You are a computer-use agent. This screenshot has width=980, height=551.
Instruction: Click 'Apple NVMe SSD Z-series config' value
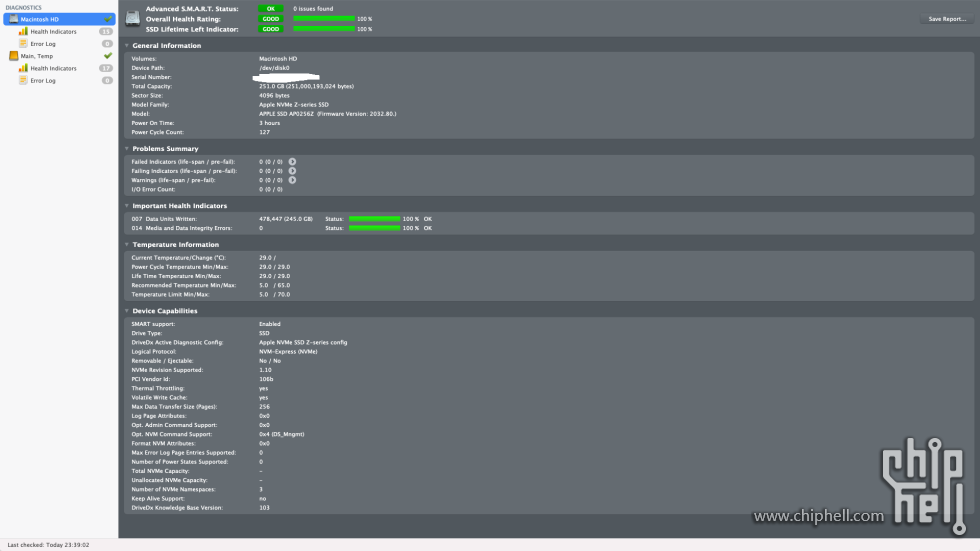(303, 342)
